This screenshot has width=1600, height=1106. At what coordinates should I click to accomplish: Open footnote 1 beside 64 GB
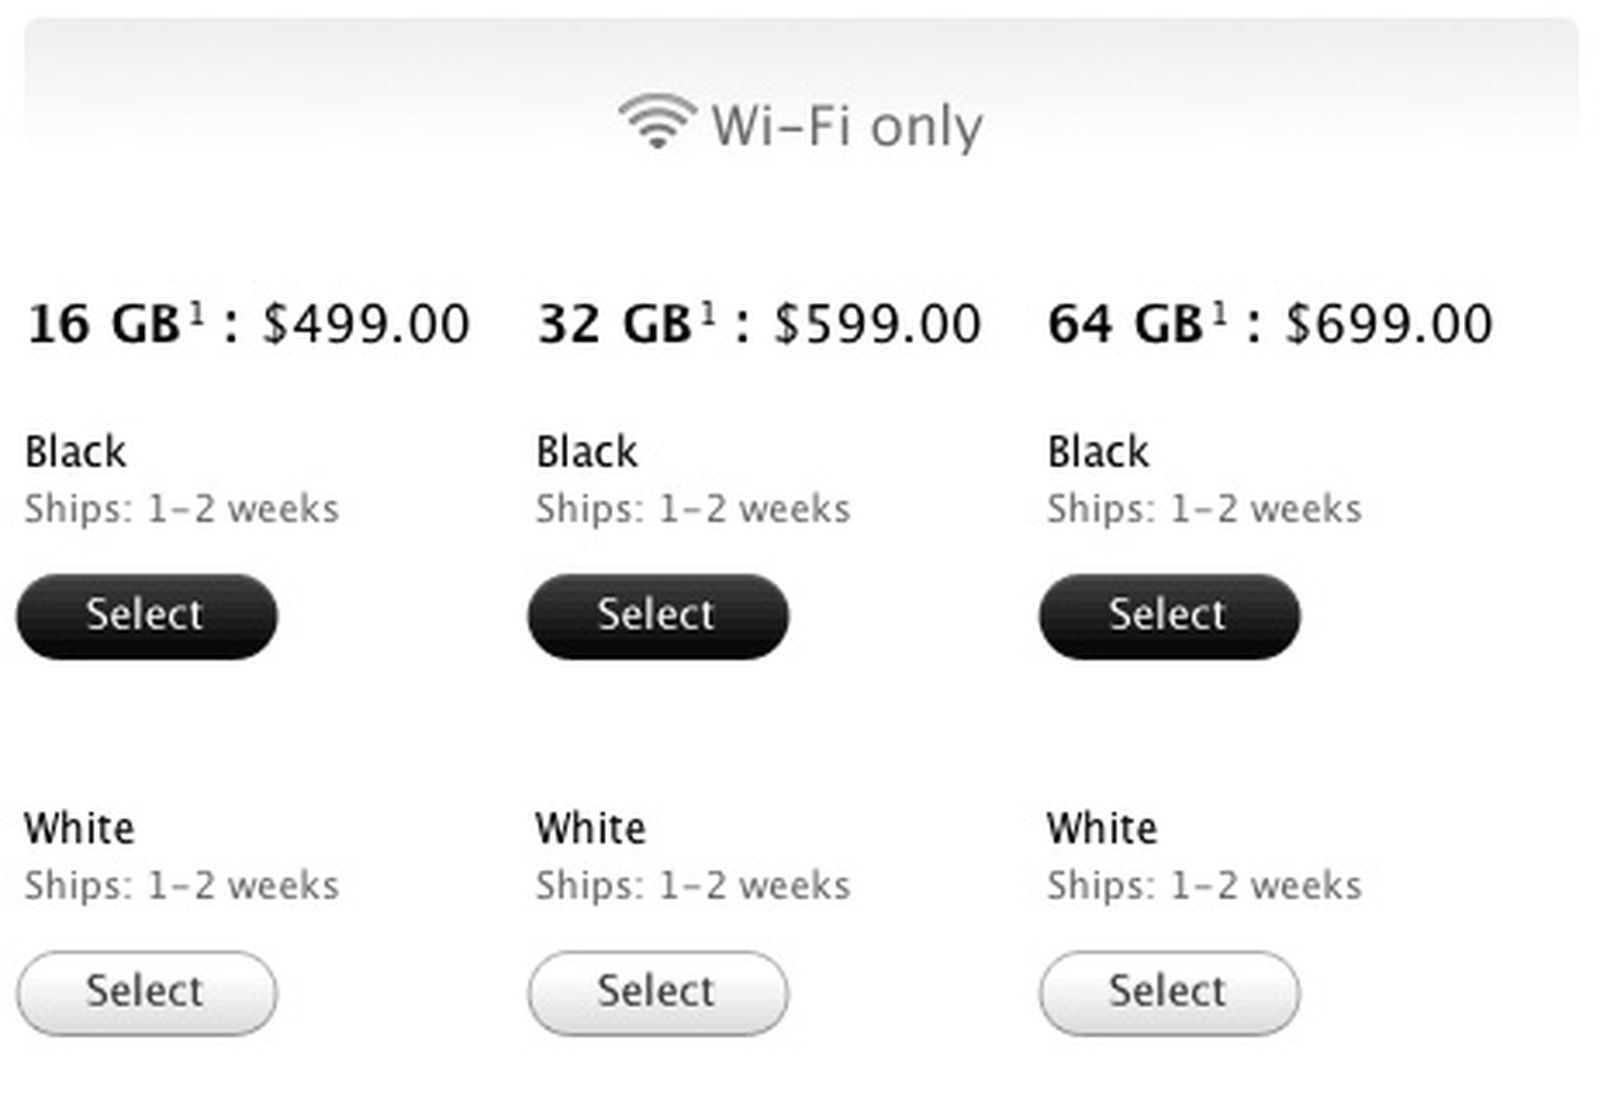click(1219, 314)
